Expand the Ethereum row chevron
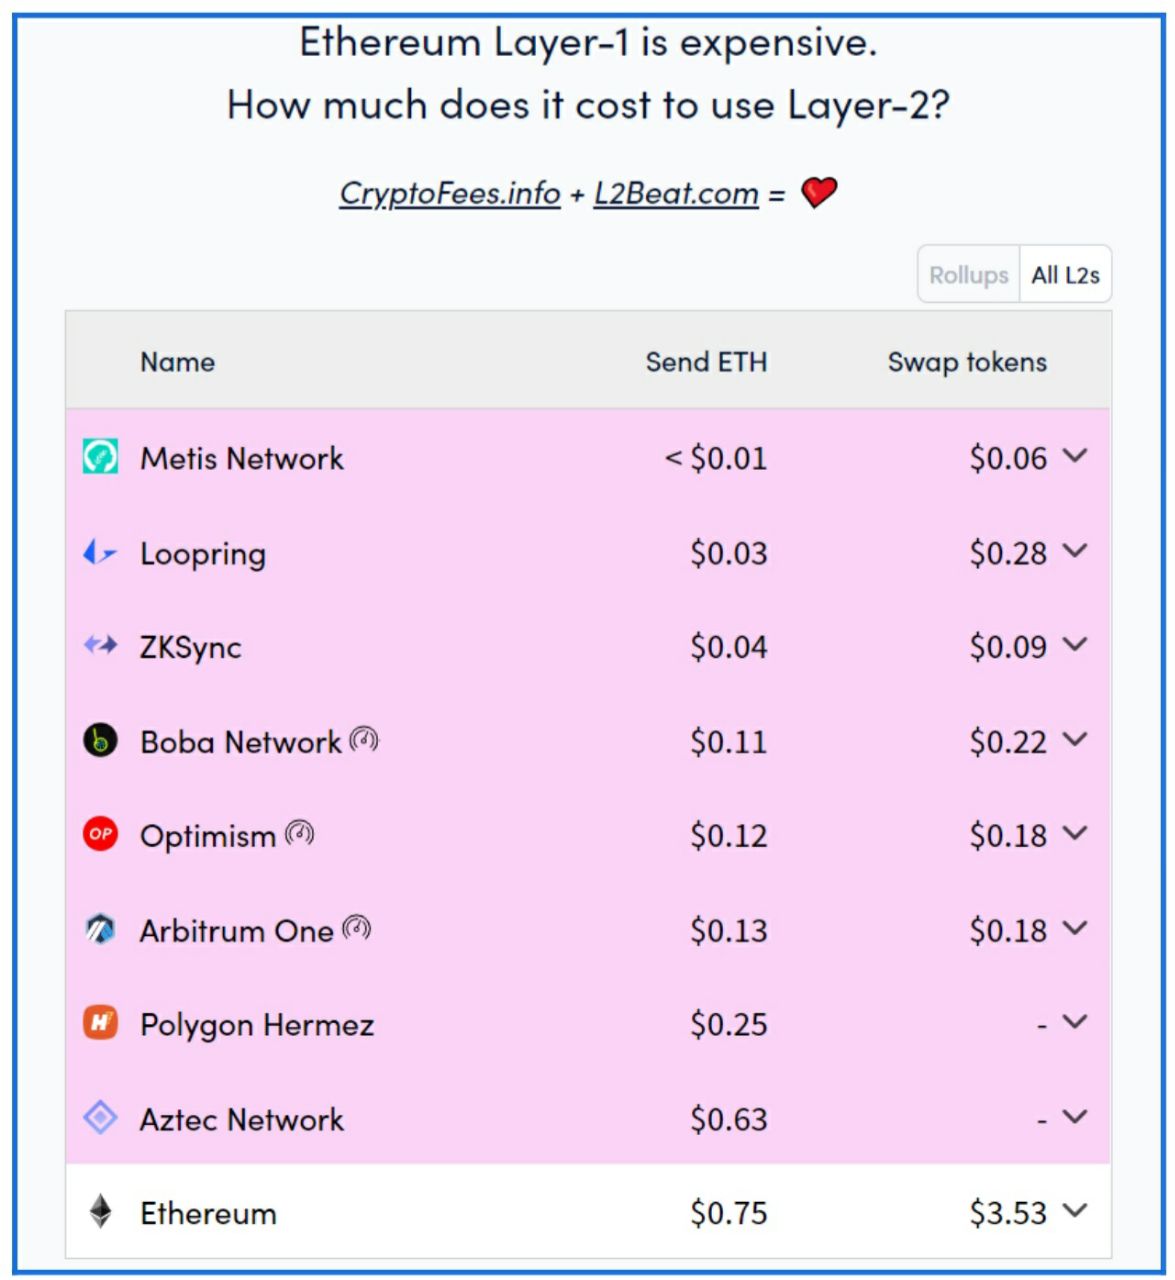The width and height of the screenshot is (1175, 1280). (x=1074, y=1211)
